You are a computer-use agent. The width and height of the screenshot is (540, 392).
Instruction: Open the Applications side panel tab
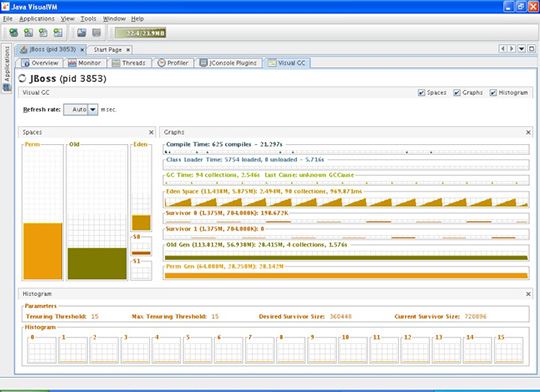(x=7, y=68)
